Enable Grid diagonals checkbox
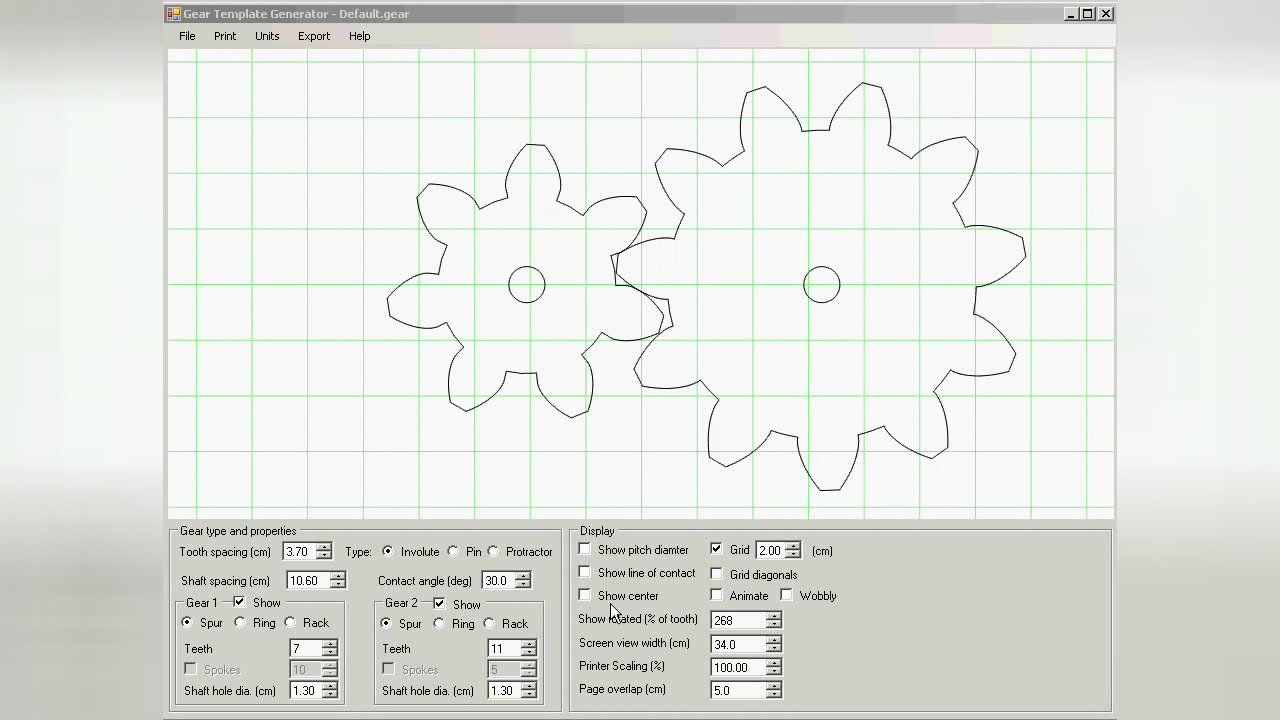 pos(716,574)
